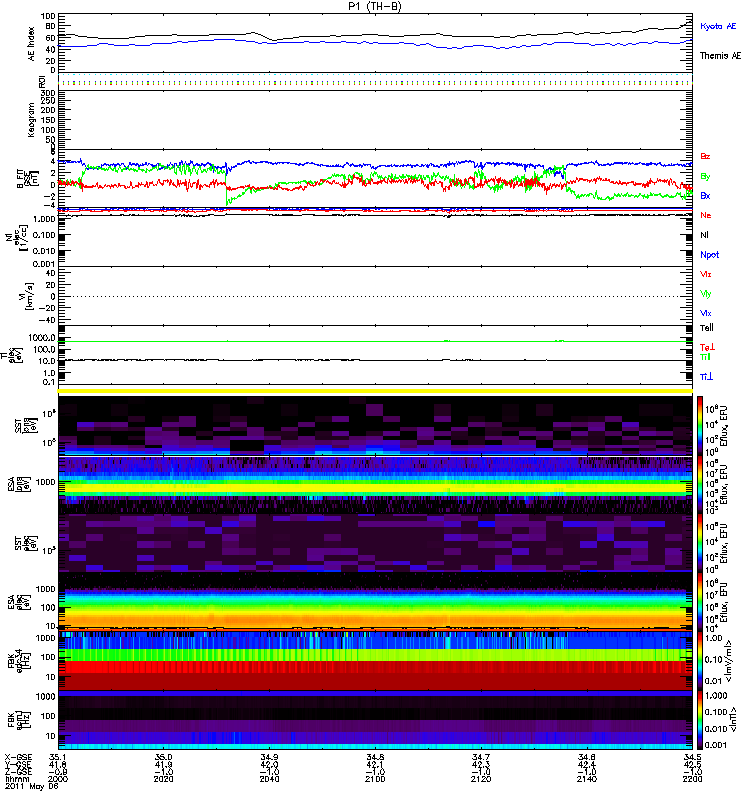Click the SST electrons color bar
This screenshot has width=750, height=800.
coord(700,543)
